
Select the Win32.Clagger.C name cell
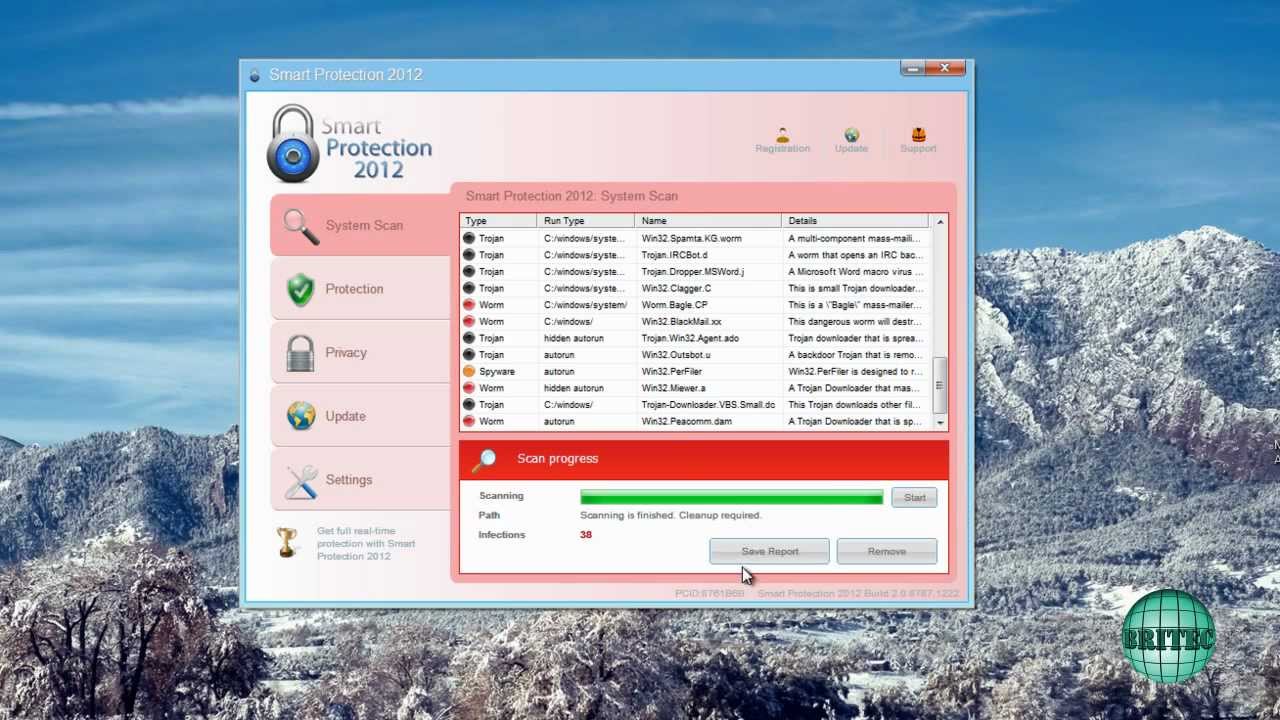pos(676,288)
